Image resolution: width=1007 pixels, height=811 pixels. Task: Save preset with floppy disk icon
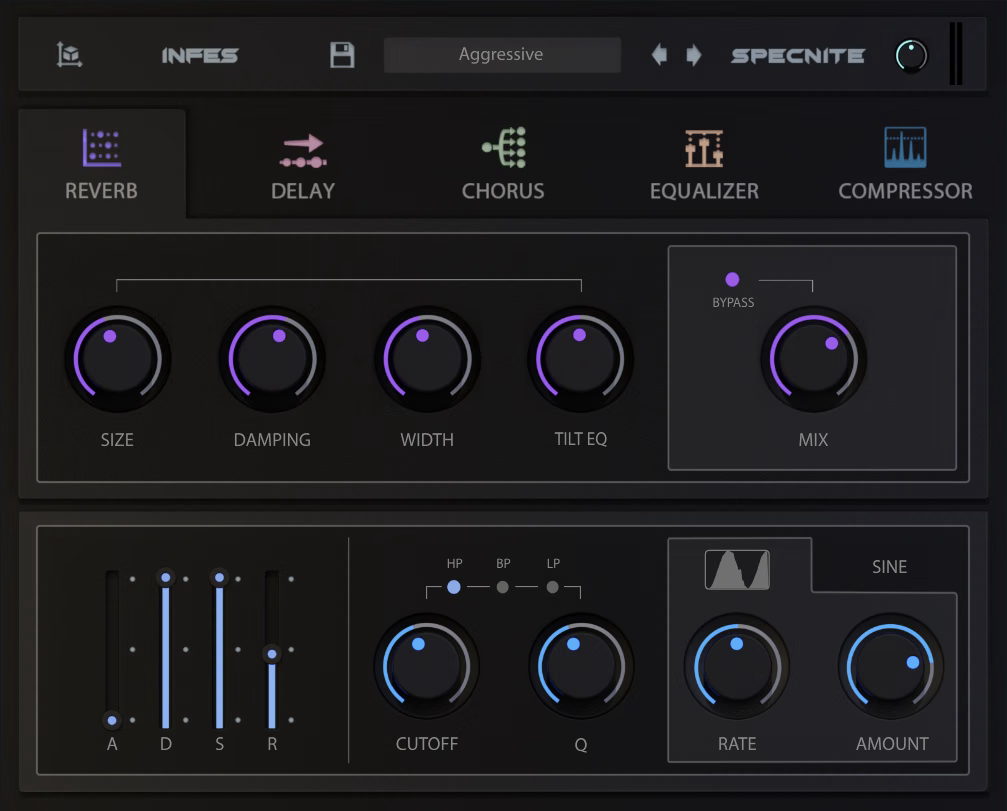tap(342, 55)
